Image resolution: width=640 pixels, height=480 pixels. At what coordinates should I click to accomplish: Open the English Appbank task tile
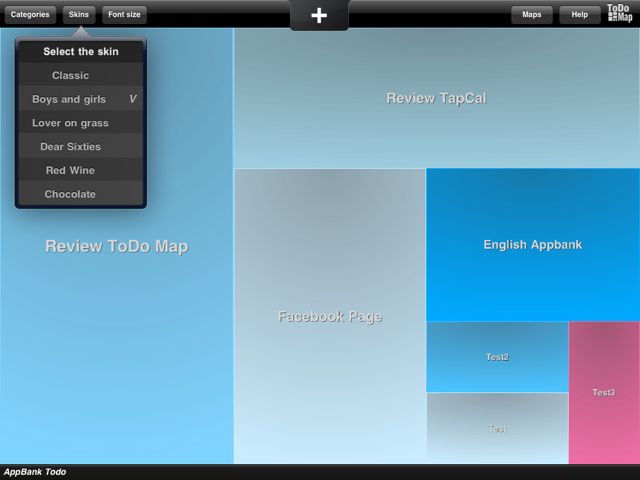[x=533, y=245]
